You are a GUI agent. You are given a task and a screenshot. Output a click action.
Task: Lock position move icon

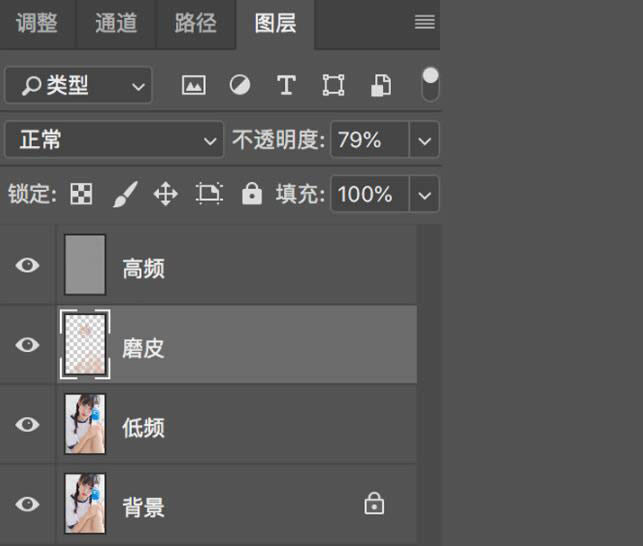click(x=165, y=194)
